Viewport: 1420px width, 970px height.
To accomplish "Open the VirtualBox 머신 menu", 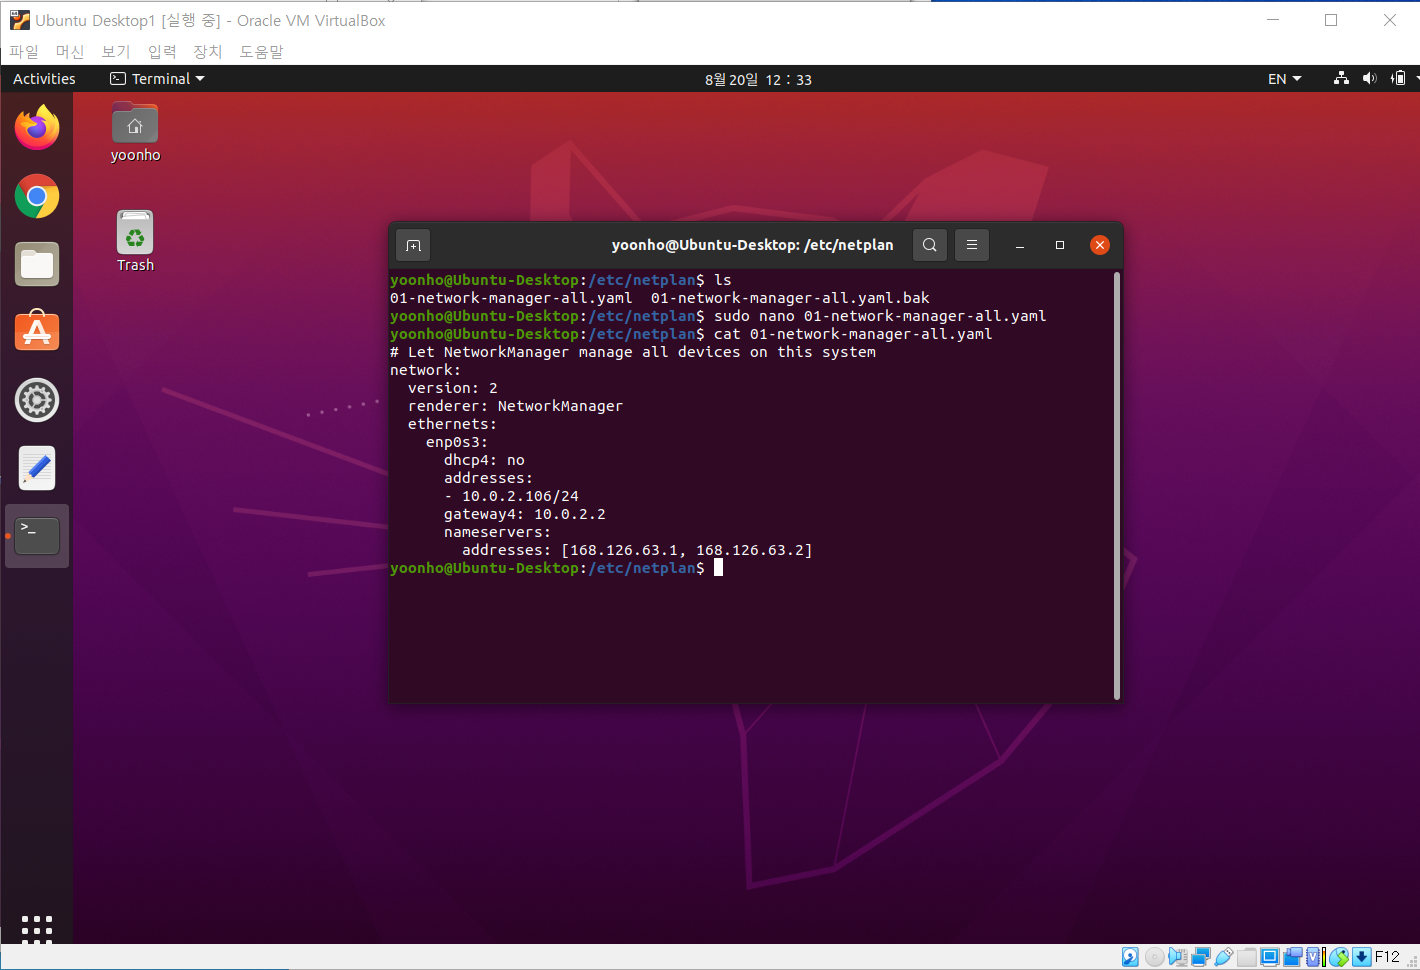I will tap(70, 51).
